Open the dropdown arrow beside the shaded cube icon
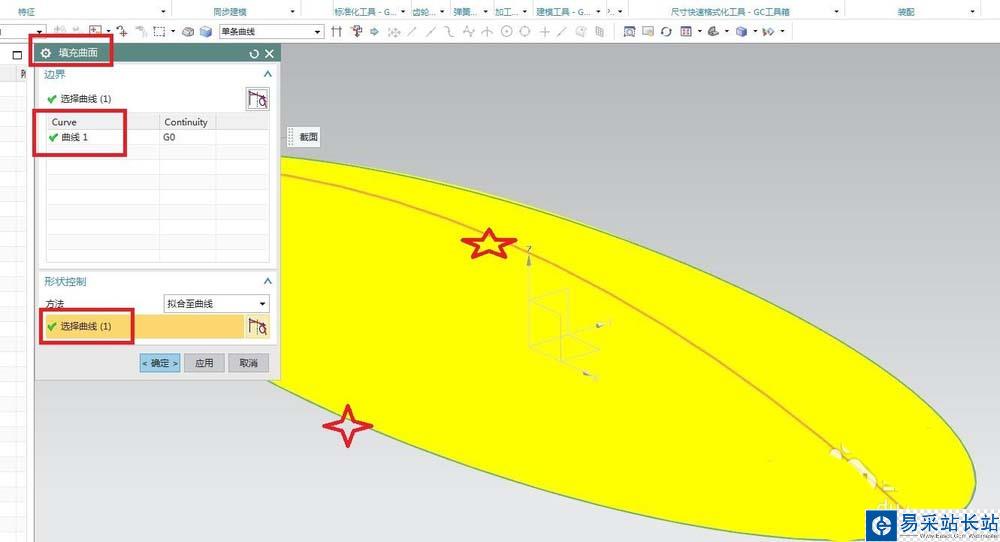 [x=755, y=31]
